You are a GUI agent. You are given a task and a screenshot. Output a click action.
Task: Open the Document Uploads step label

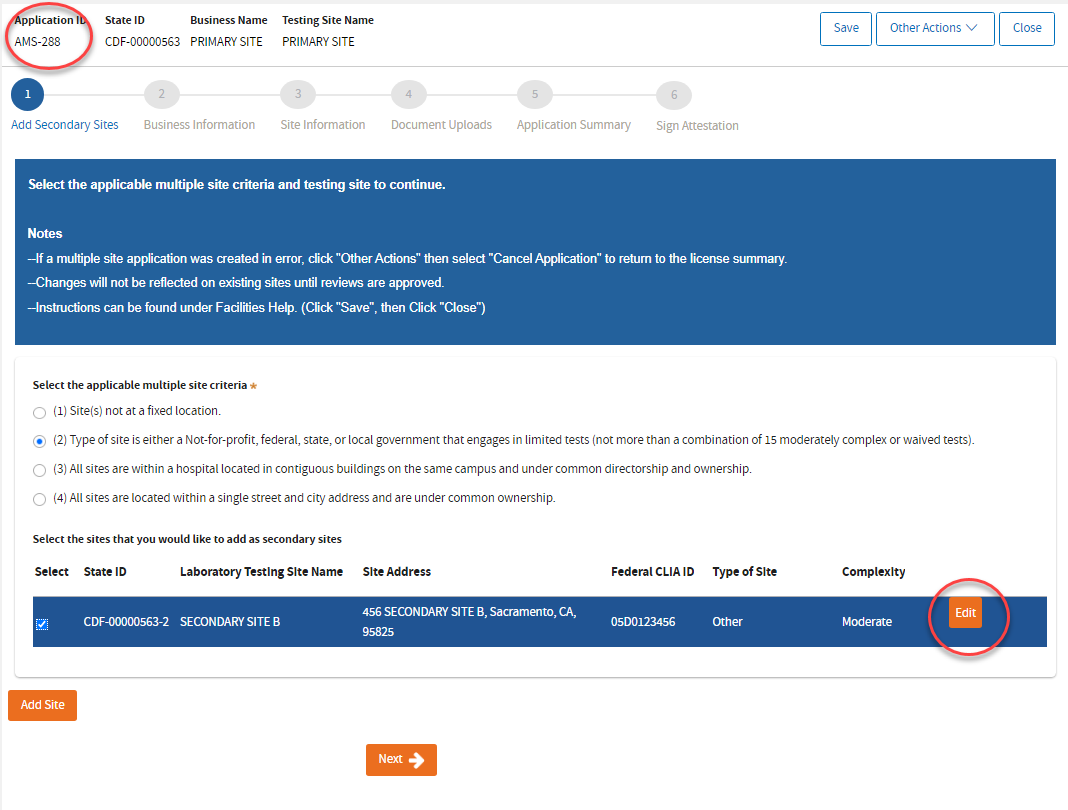(441, 125)
